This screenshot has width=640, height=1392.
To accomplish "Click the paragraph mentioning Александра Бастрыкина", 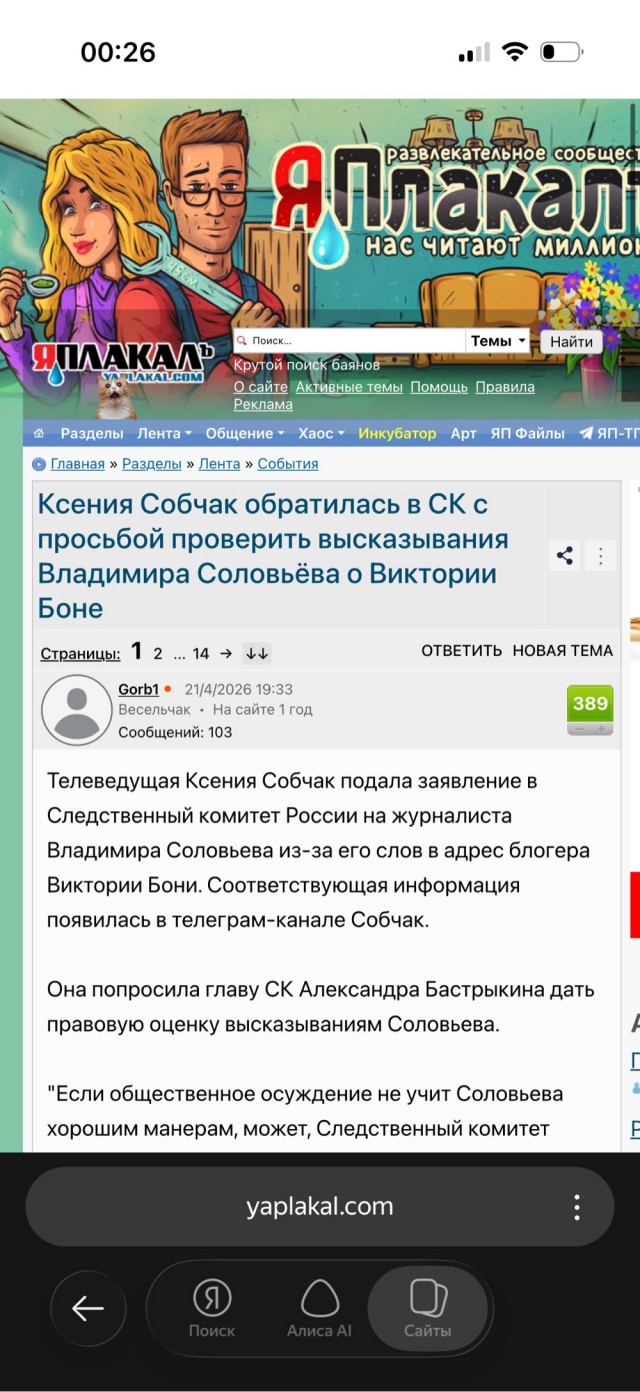I will [321, 1007].
